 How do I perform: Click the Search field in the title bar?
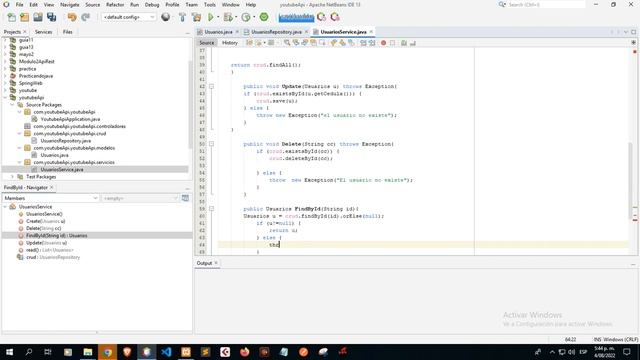coord(546,4)
